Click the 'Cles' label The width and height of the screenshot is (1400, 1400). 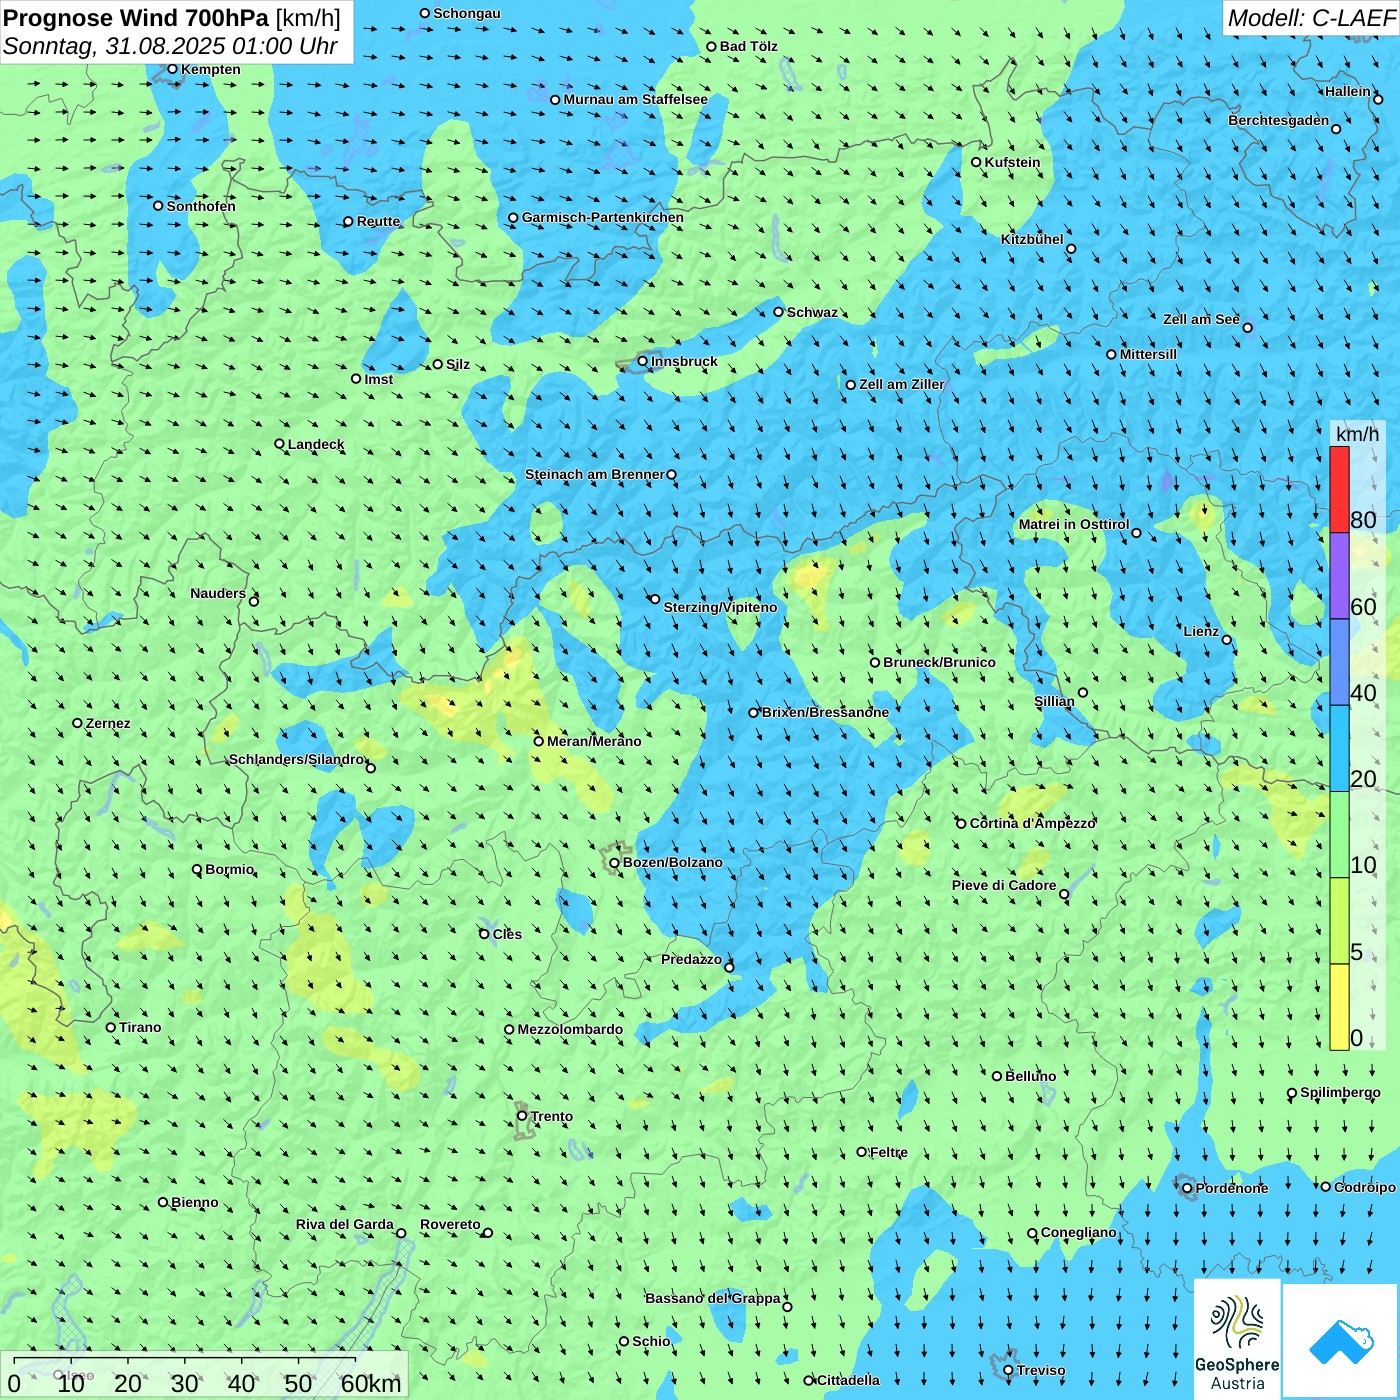(x=507, y=934)
